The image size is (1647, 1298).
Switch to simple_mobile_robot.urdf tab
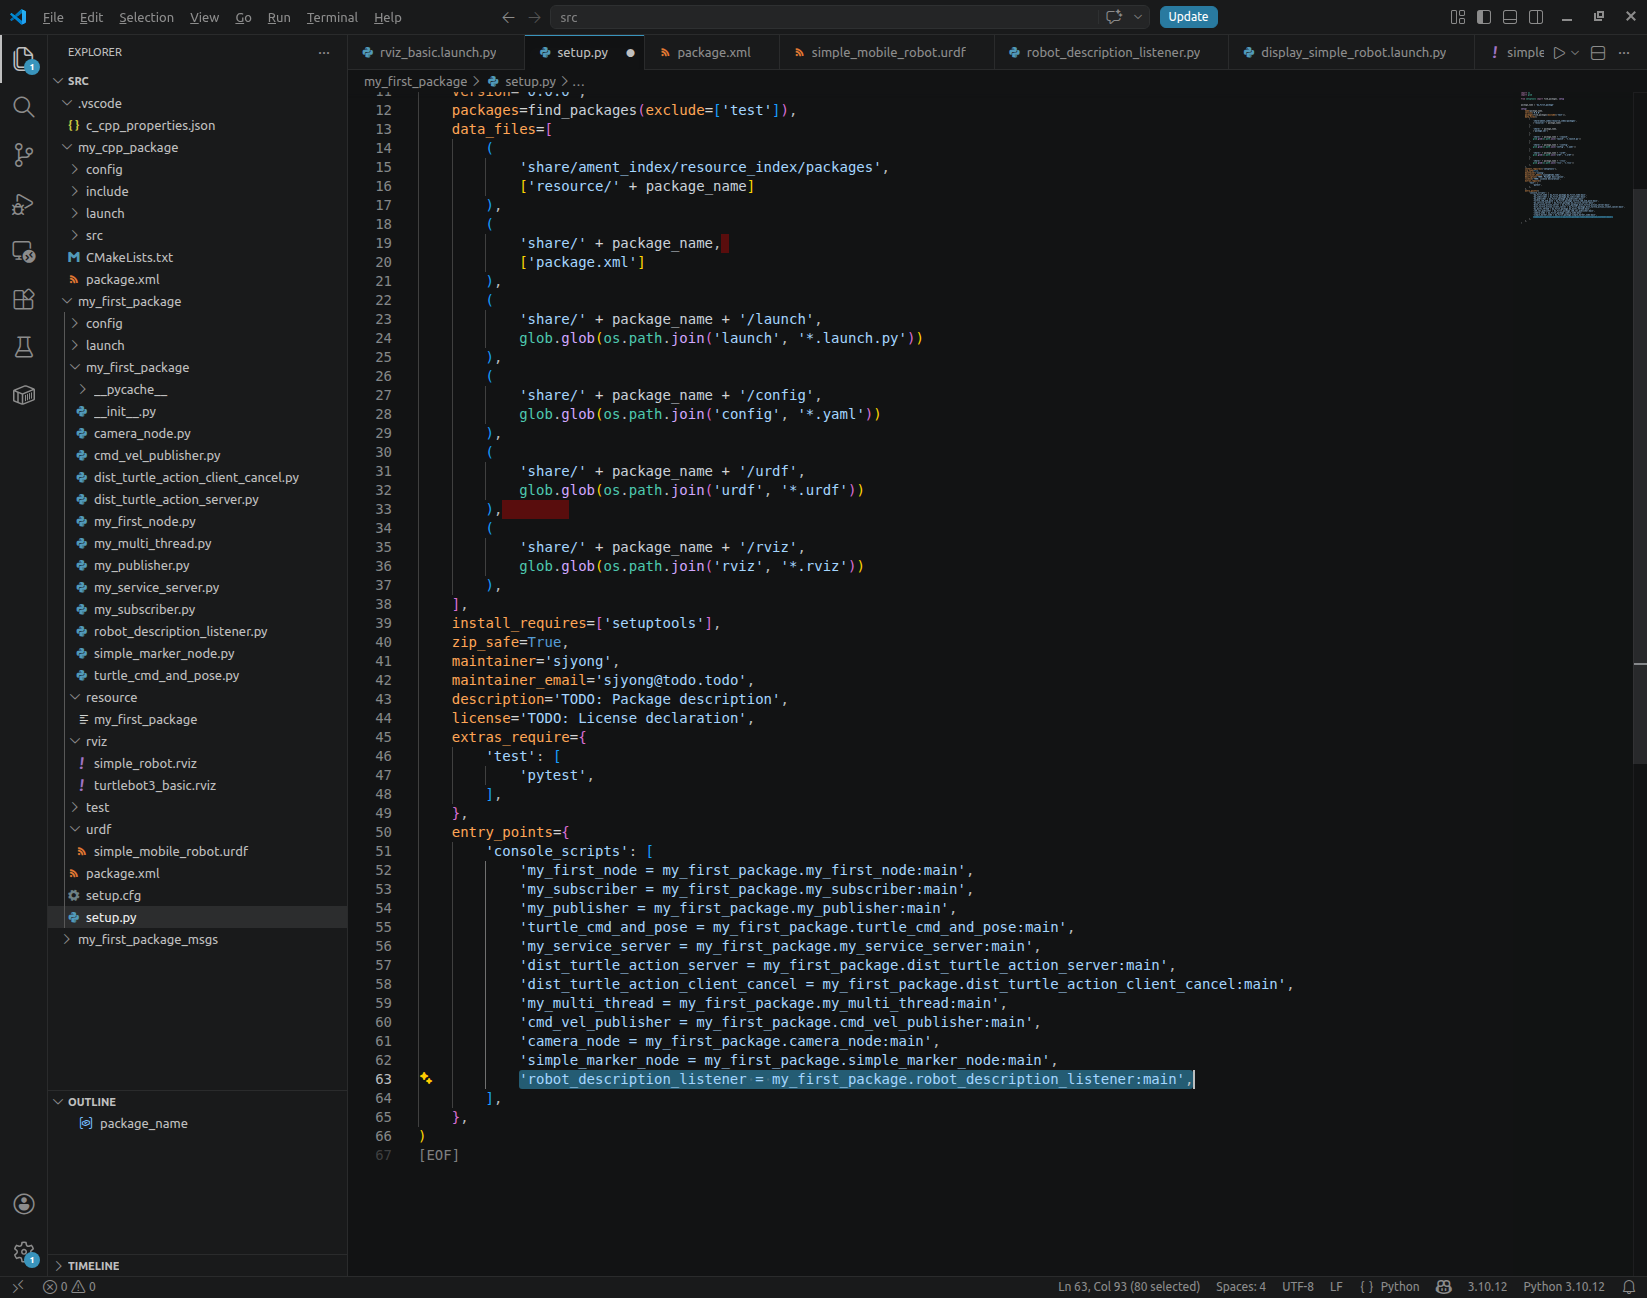pyautogui.click(x=887, y=53)
